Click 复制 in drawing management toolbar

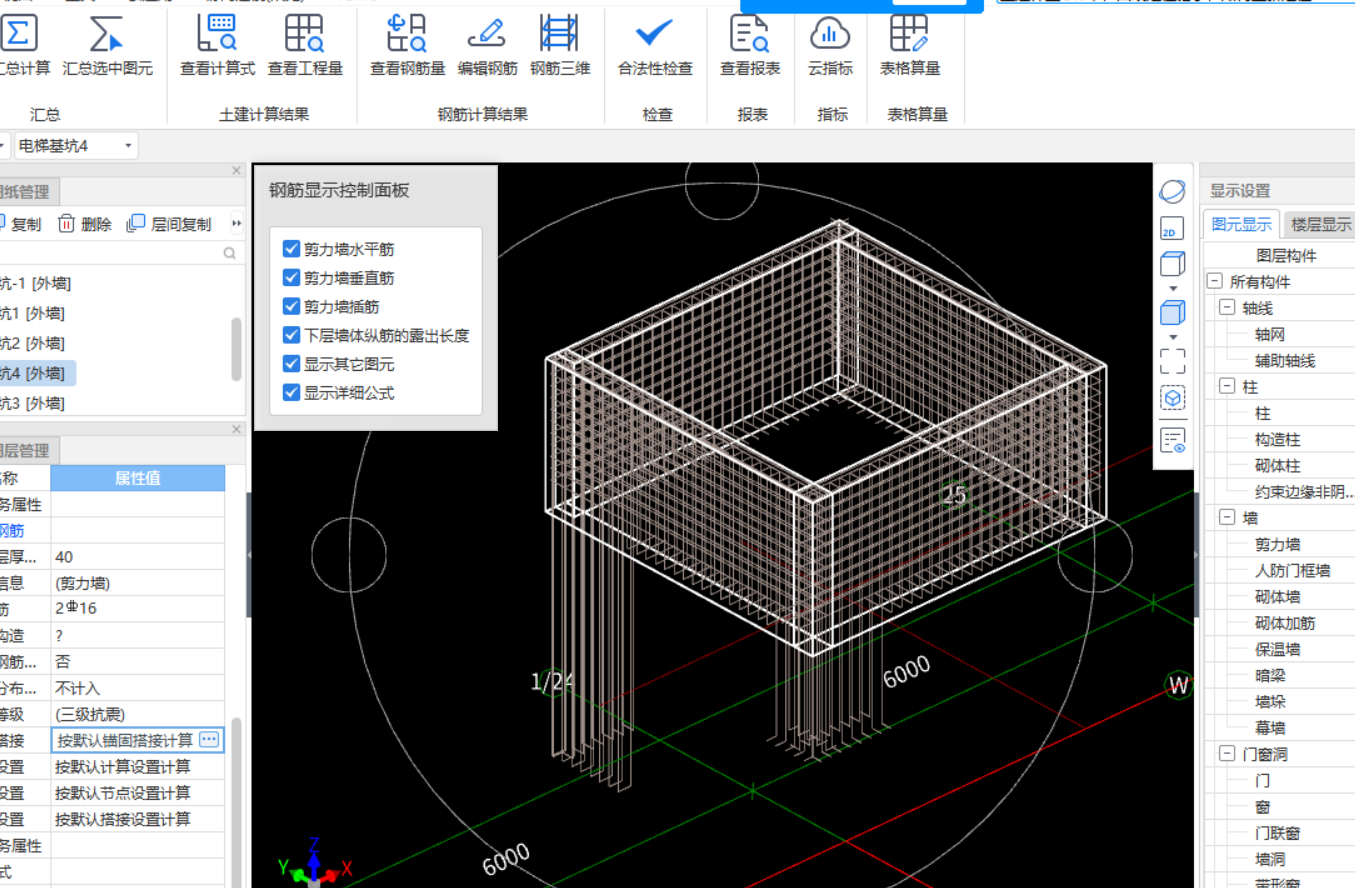pos(21,224)
